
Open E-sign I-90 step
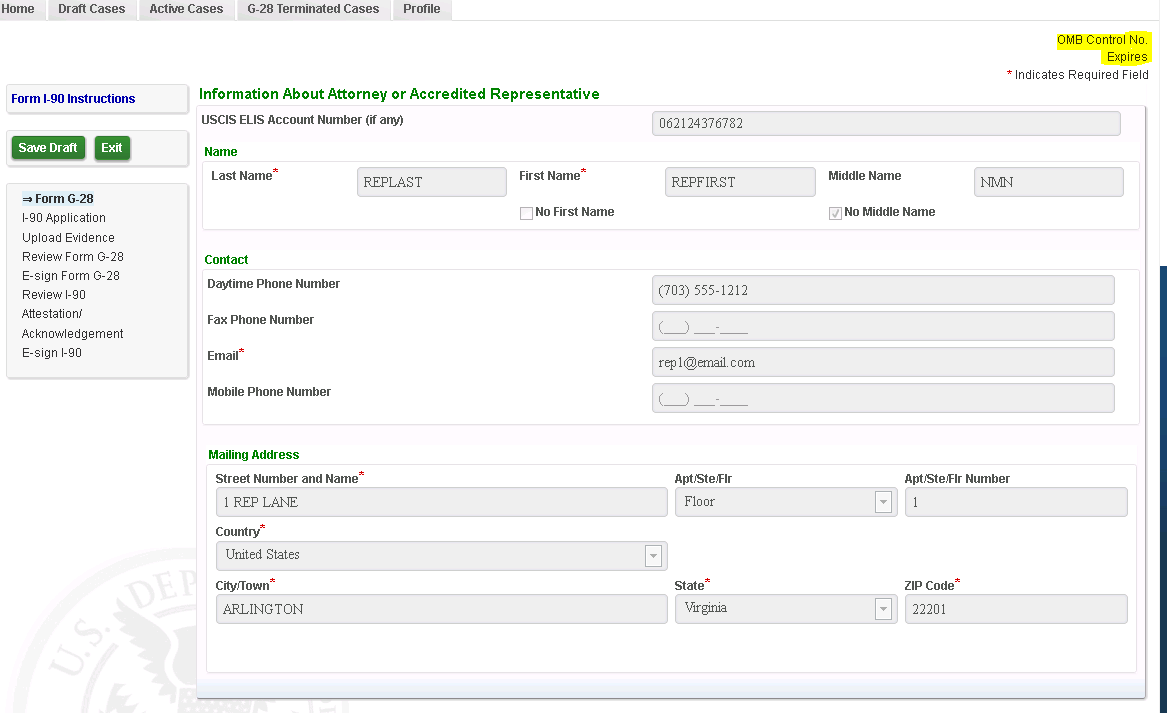[52, 353]
